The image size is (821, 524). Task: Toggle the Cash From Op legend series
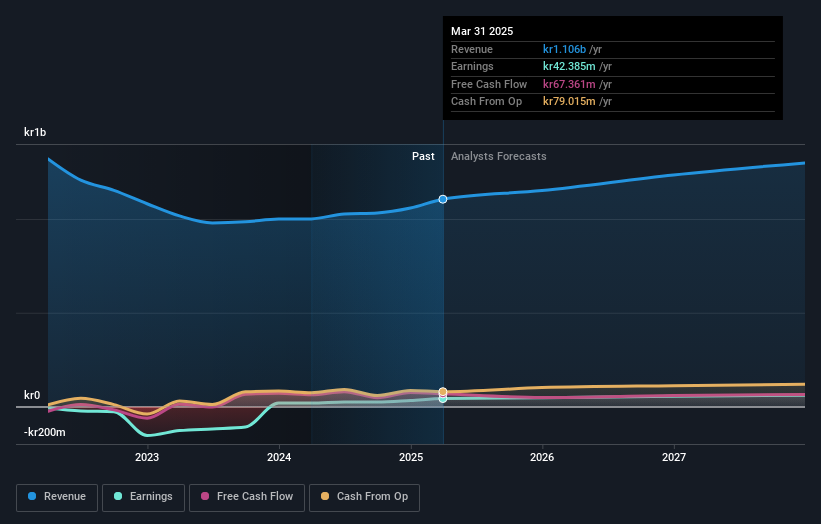click(x=364, y=497)
